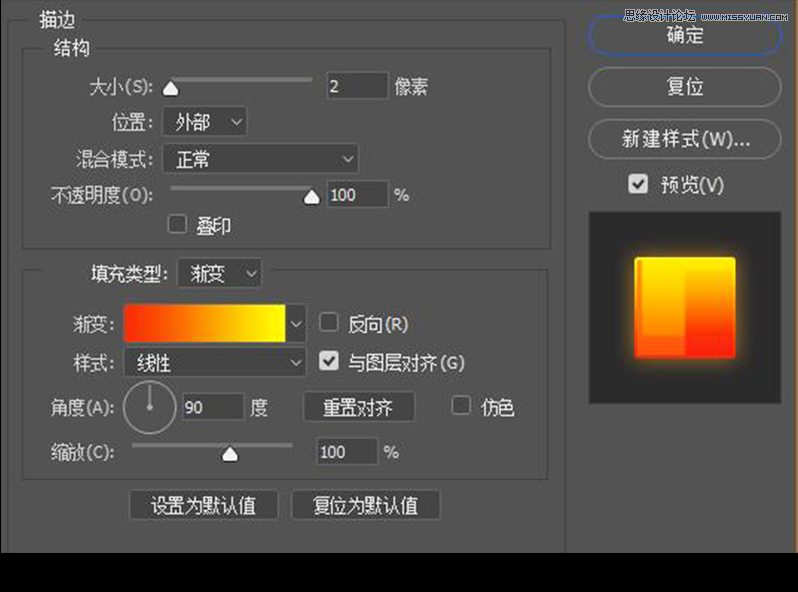Click the style preview thumbnail
This screenshot has width=798, height=592.
685,308
